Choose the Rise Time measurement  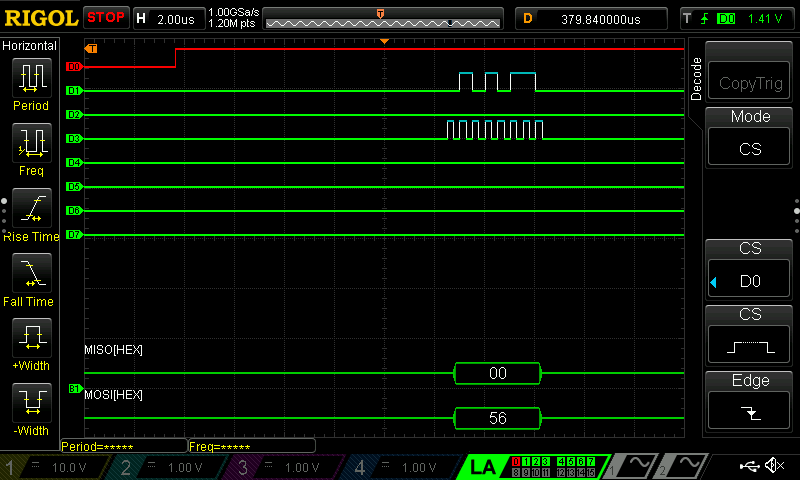tap(31, 214)
